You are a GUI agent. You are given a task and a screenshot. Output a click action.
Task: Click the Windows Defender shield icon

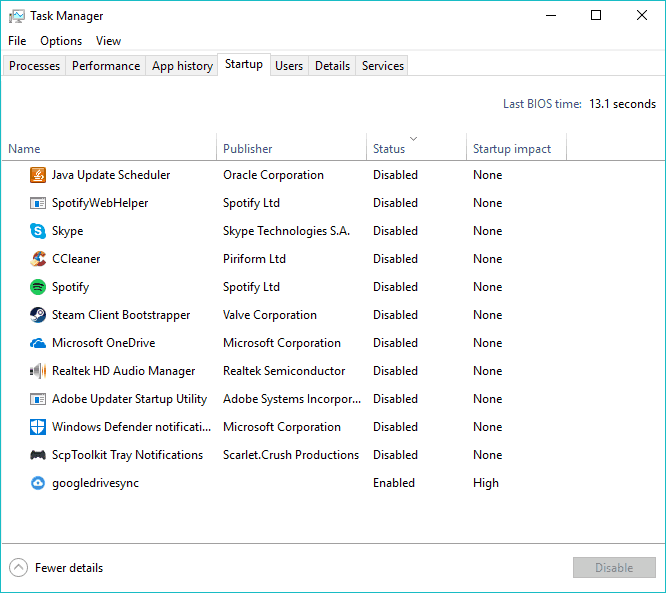(38, 427)
